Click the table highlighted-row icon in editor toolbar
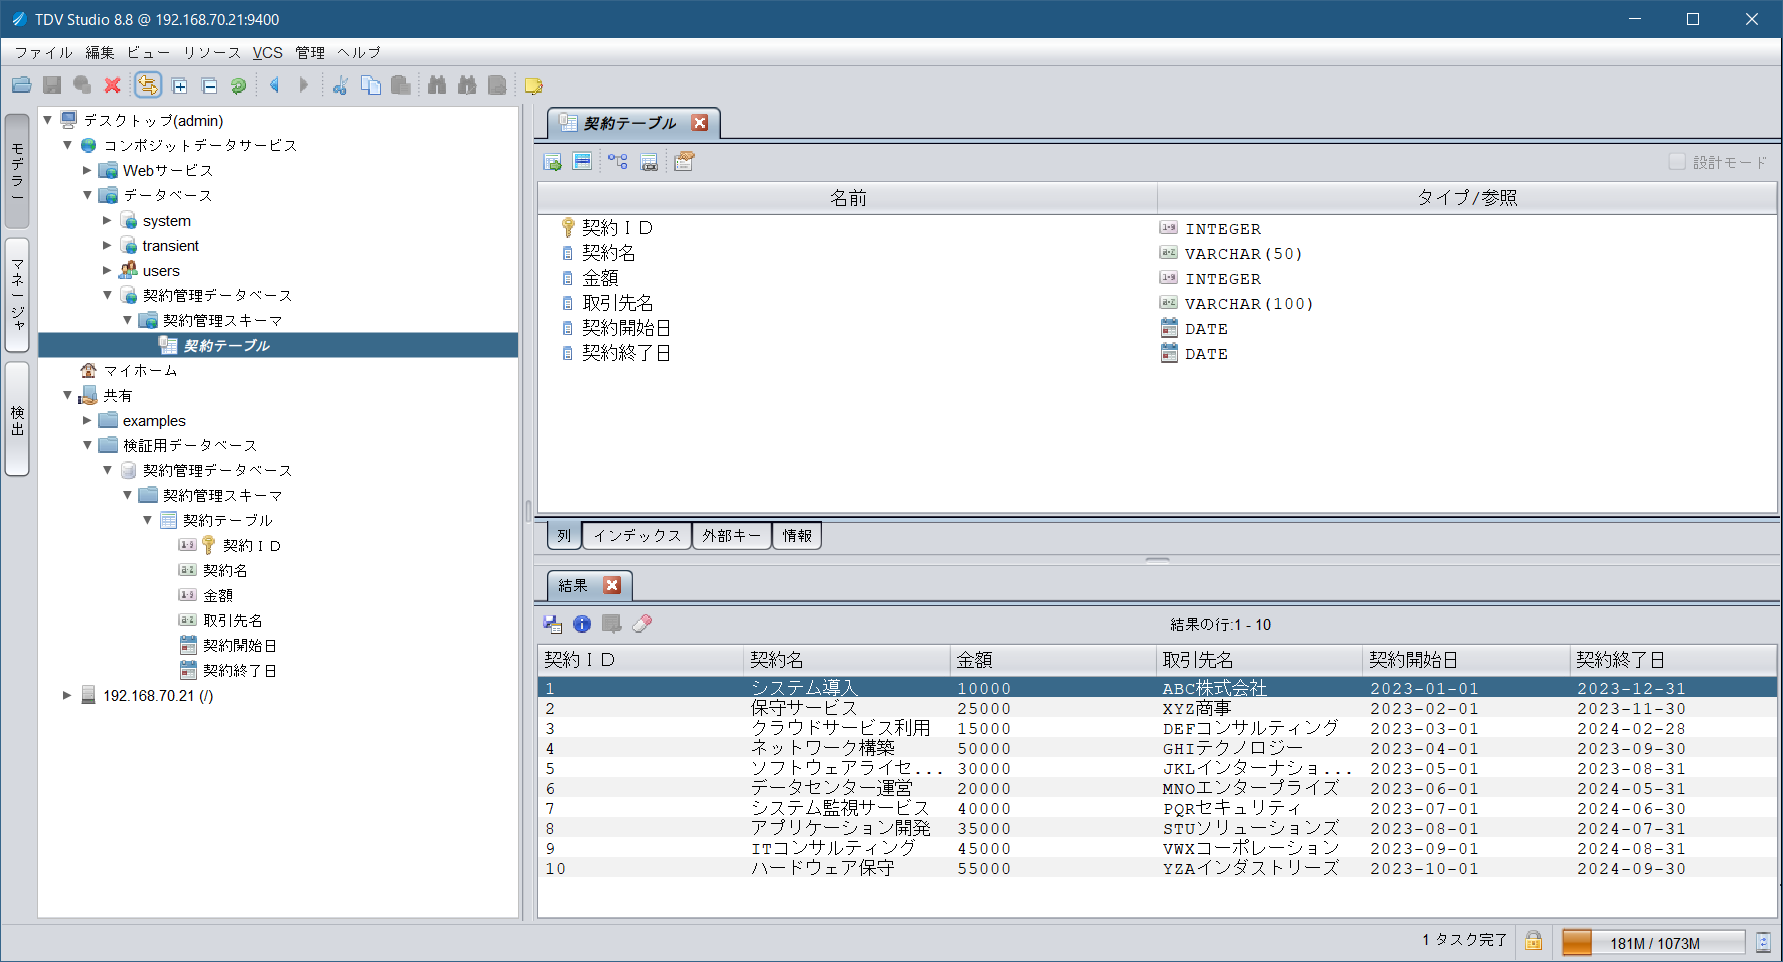Image resolution: width=1783 pixels, height=962 pixels. [582, 162]
